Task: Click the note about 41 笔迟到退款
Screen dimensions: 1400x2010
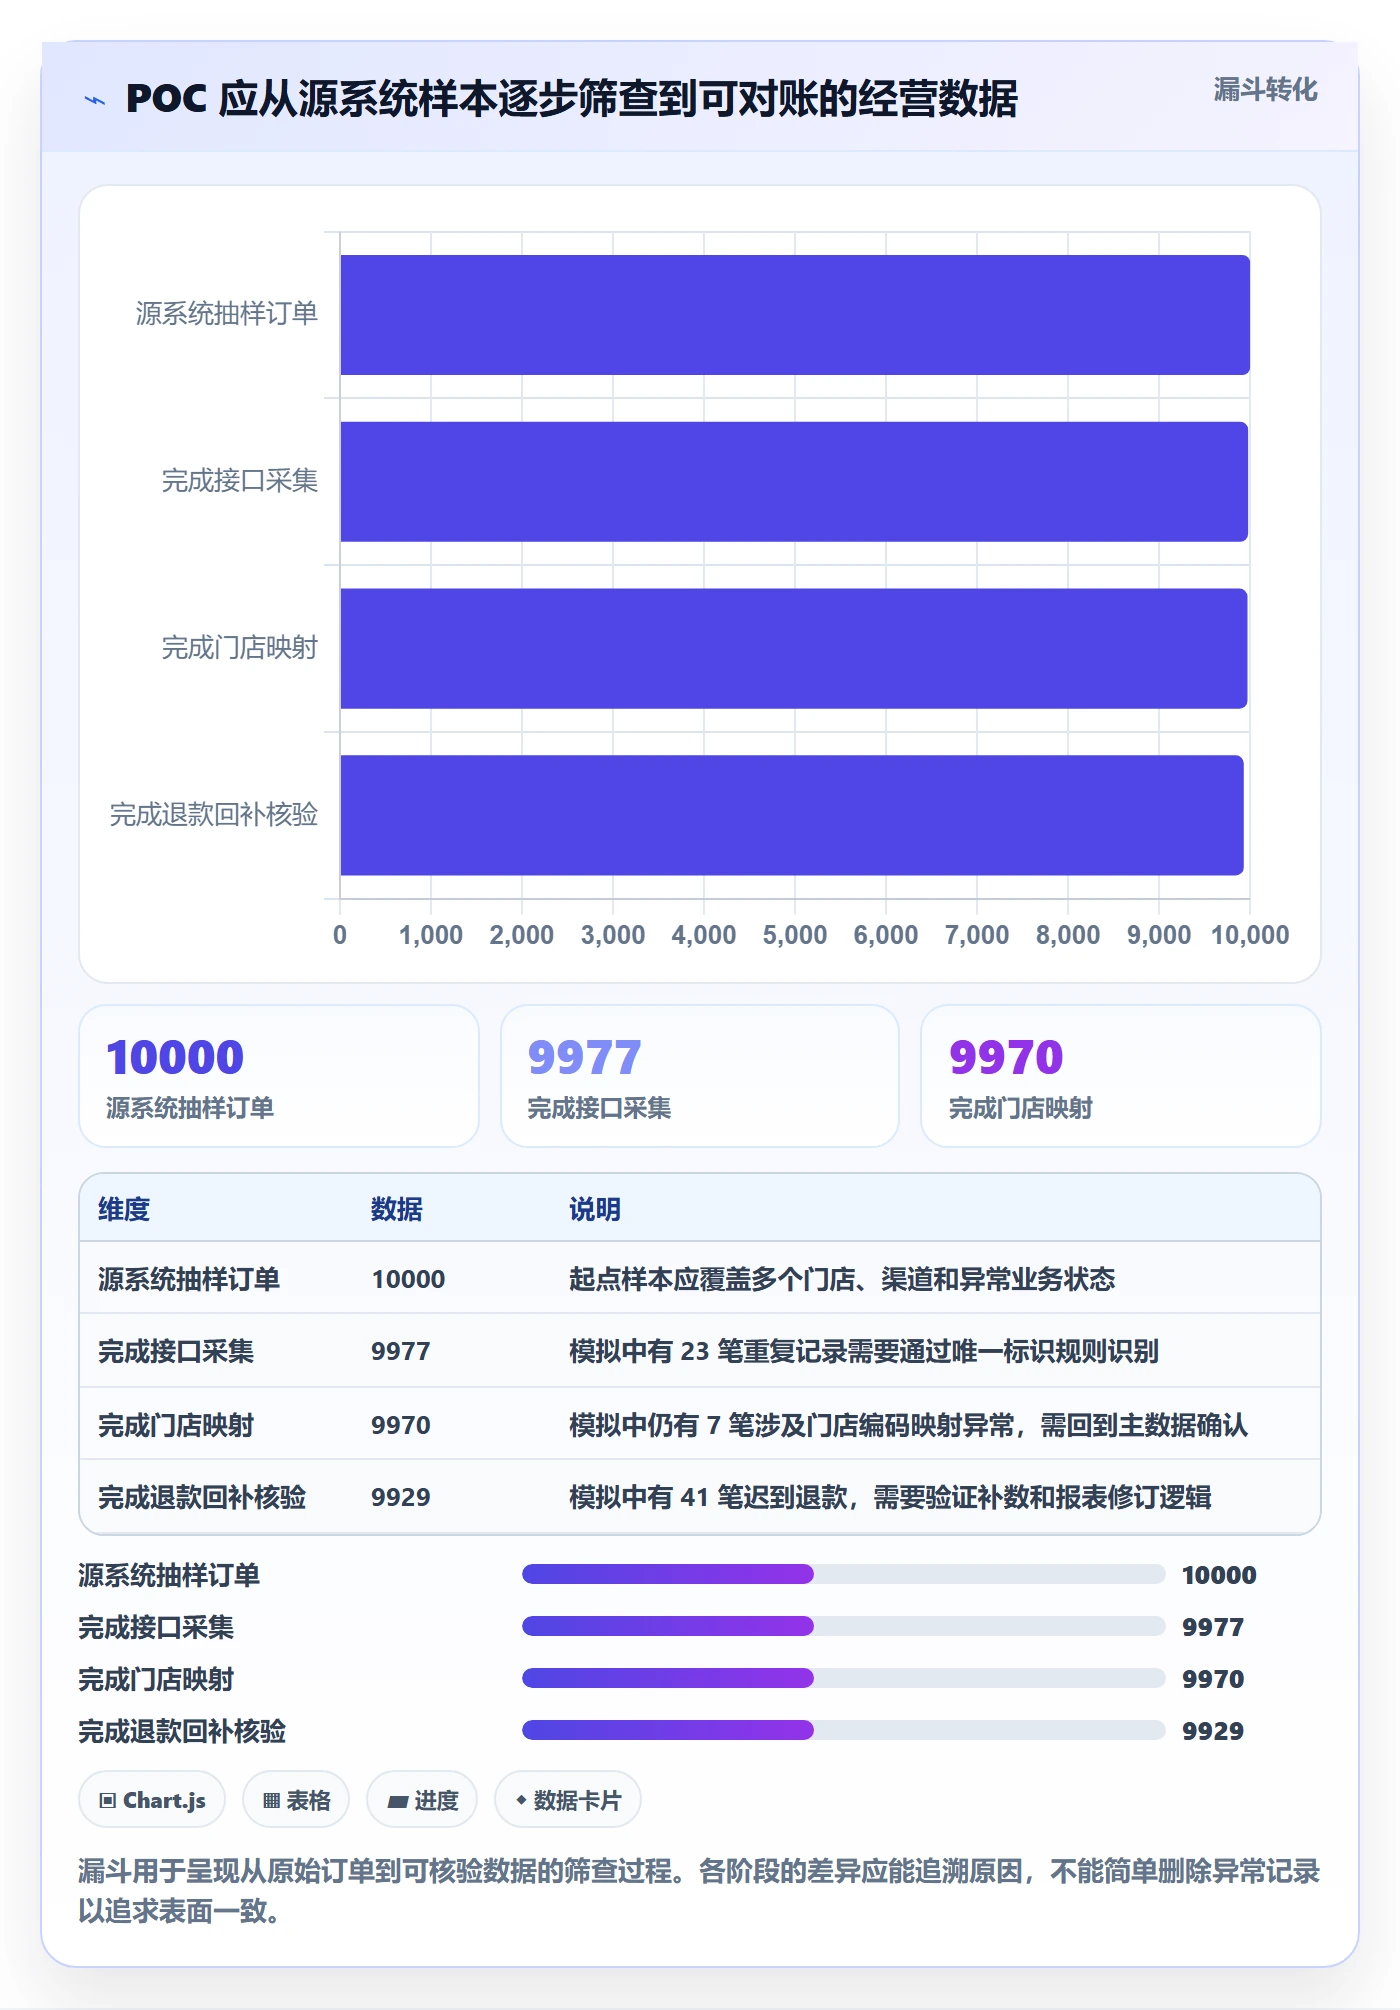Action: [x=890, y=1497]
